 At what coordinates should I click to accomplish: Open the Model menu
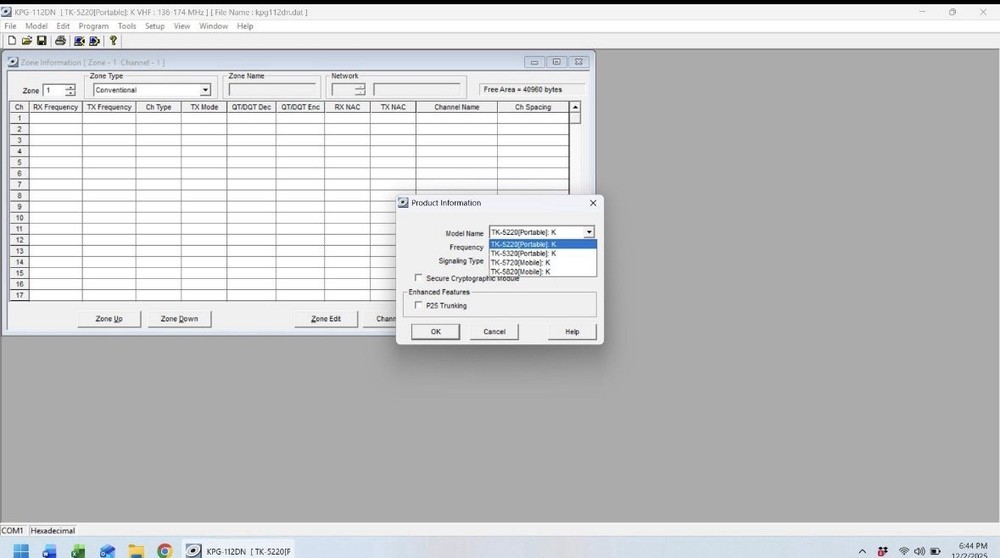click(x=36, y=26)
